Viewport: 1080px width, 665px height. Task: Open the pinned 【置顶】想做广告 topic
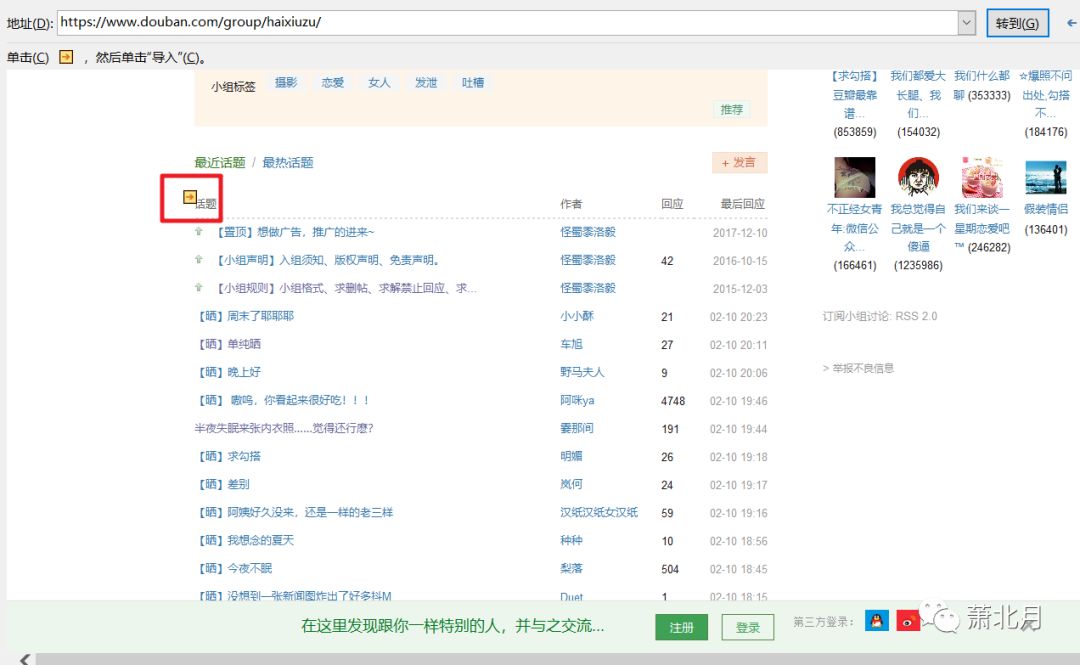tap(294, 232)
